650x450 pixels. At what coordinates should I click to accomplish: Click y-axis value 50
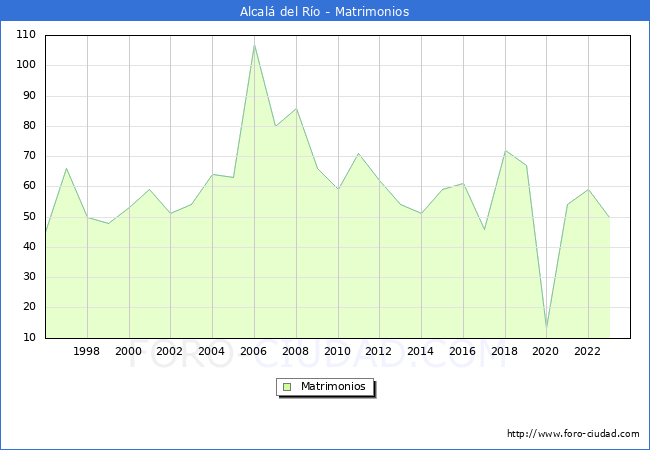pyautogui.click(x=29, y=216)
